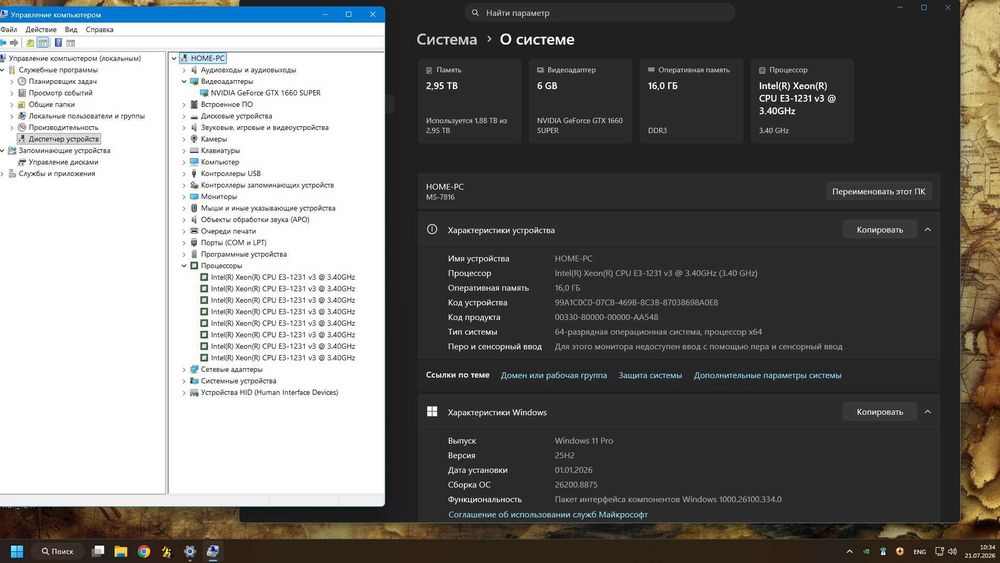The height and width of the screenshot is (563, 1000).
Task: Click the Камеры device category icon
Action: (194, 139)
